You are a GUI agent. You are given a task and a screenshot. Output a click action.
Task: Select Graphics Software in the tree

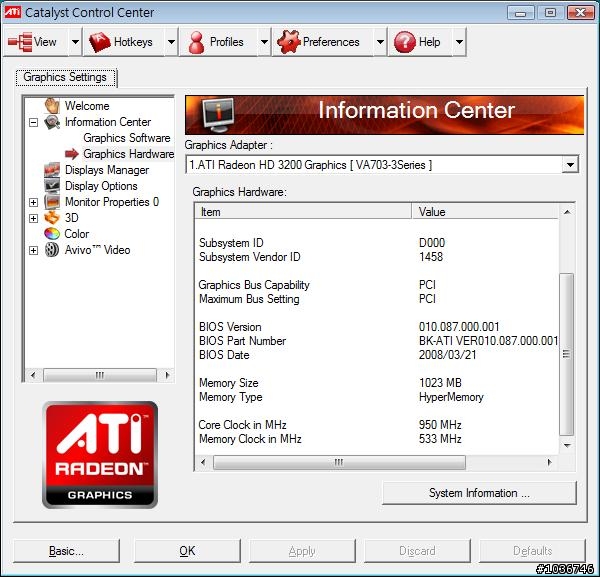pos(127,138)
